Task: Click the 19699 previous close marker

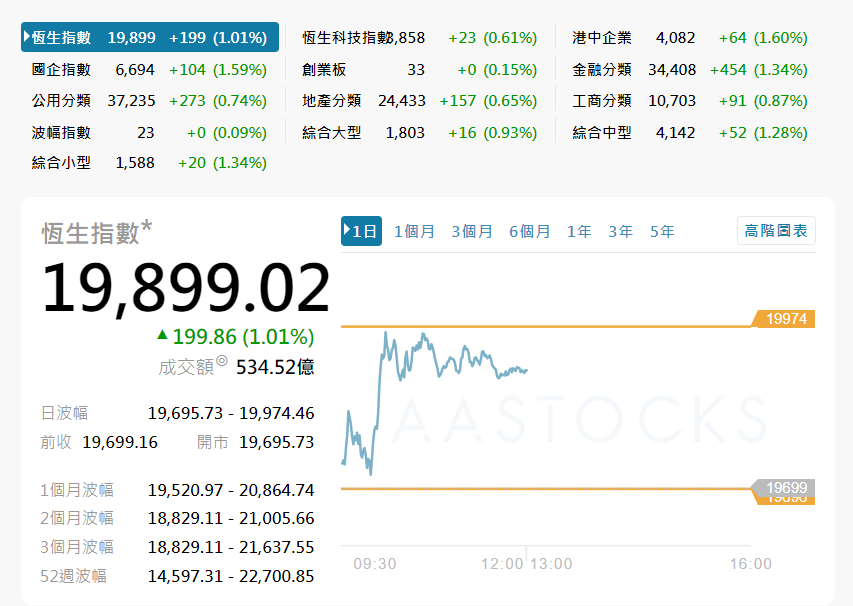Action: (784, 488)
